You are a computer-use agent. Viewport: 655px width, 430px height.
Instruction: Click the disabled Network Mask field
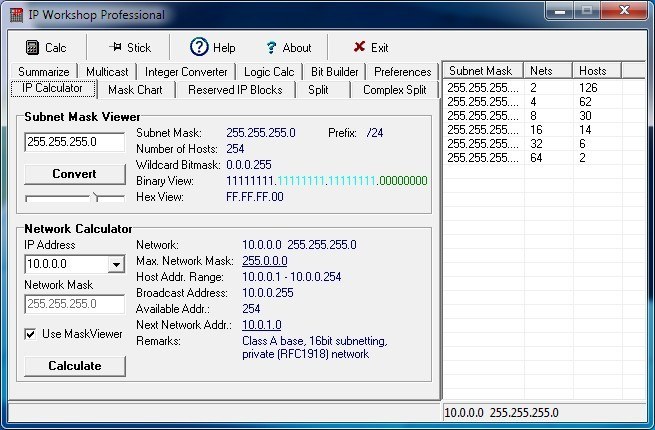click(x=74, y=304)
